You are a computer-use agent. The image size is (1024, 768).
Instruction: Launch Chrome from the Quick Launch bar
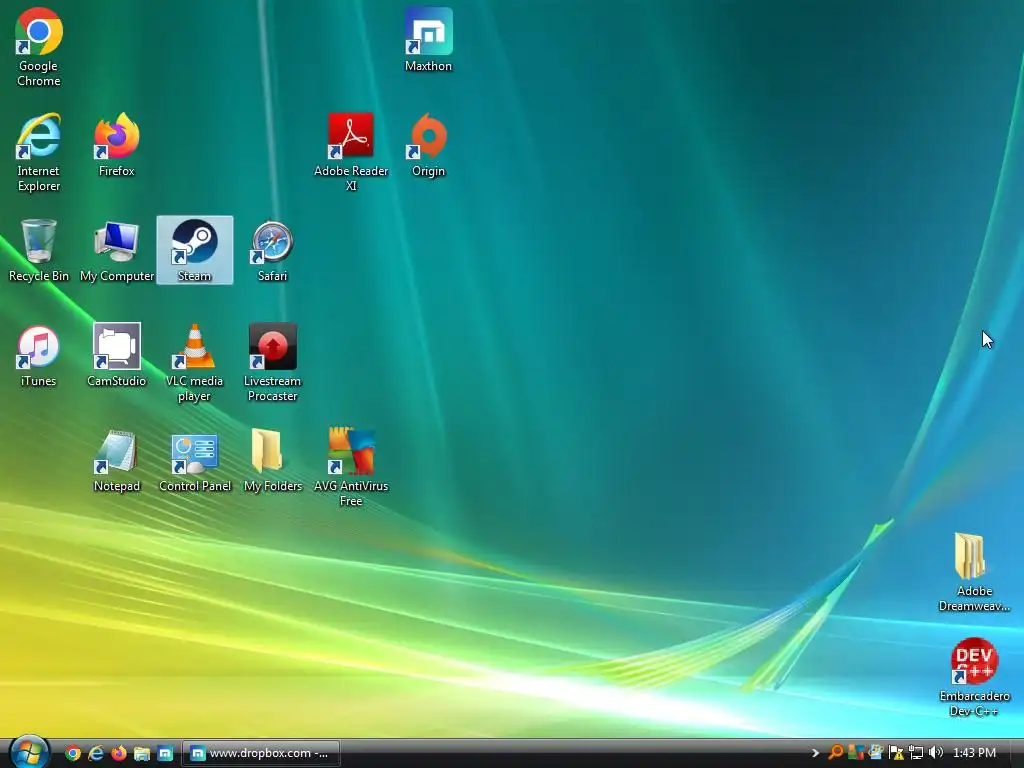tap(73, 753)
